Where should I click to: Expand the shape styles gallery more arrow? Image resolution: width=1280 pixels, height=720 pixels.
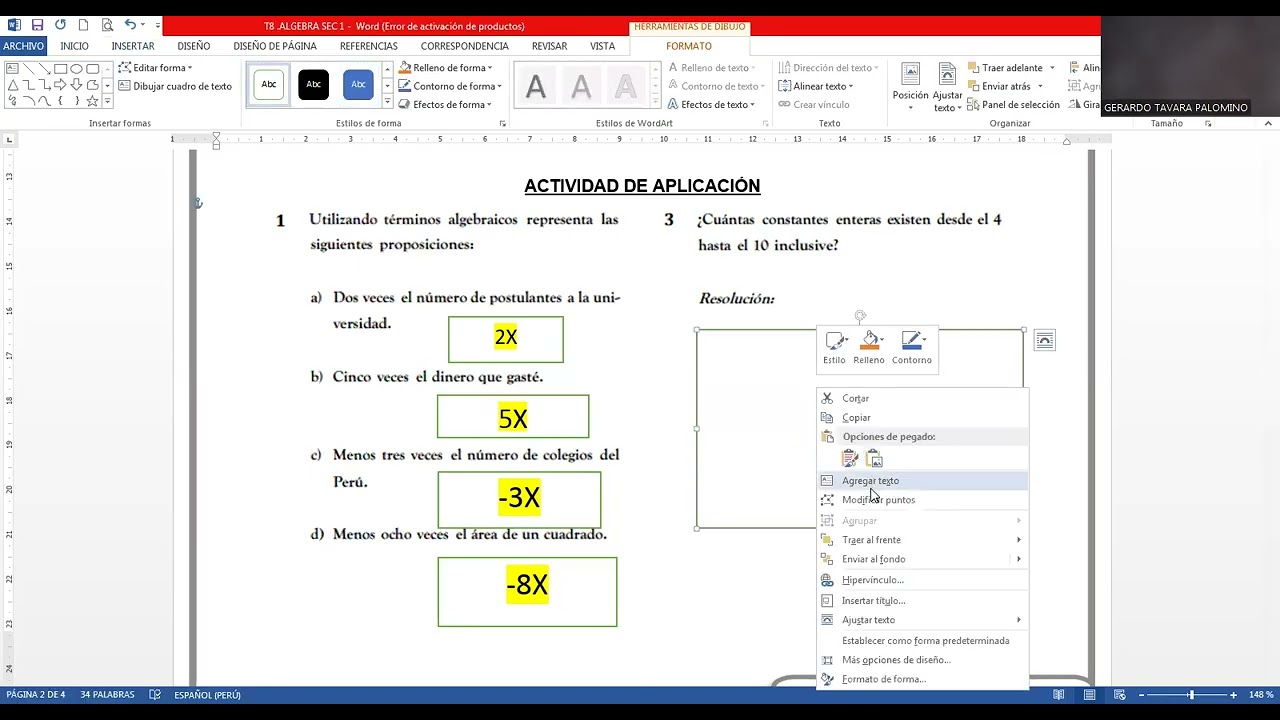[x=387, y=103]
